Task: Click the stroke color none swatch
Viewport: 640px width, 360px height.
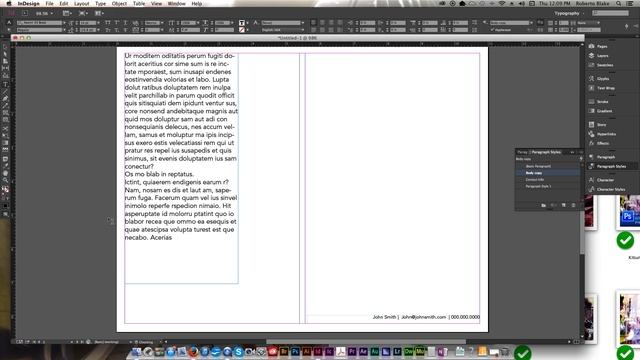Action: [242, 30]
